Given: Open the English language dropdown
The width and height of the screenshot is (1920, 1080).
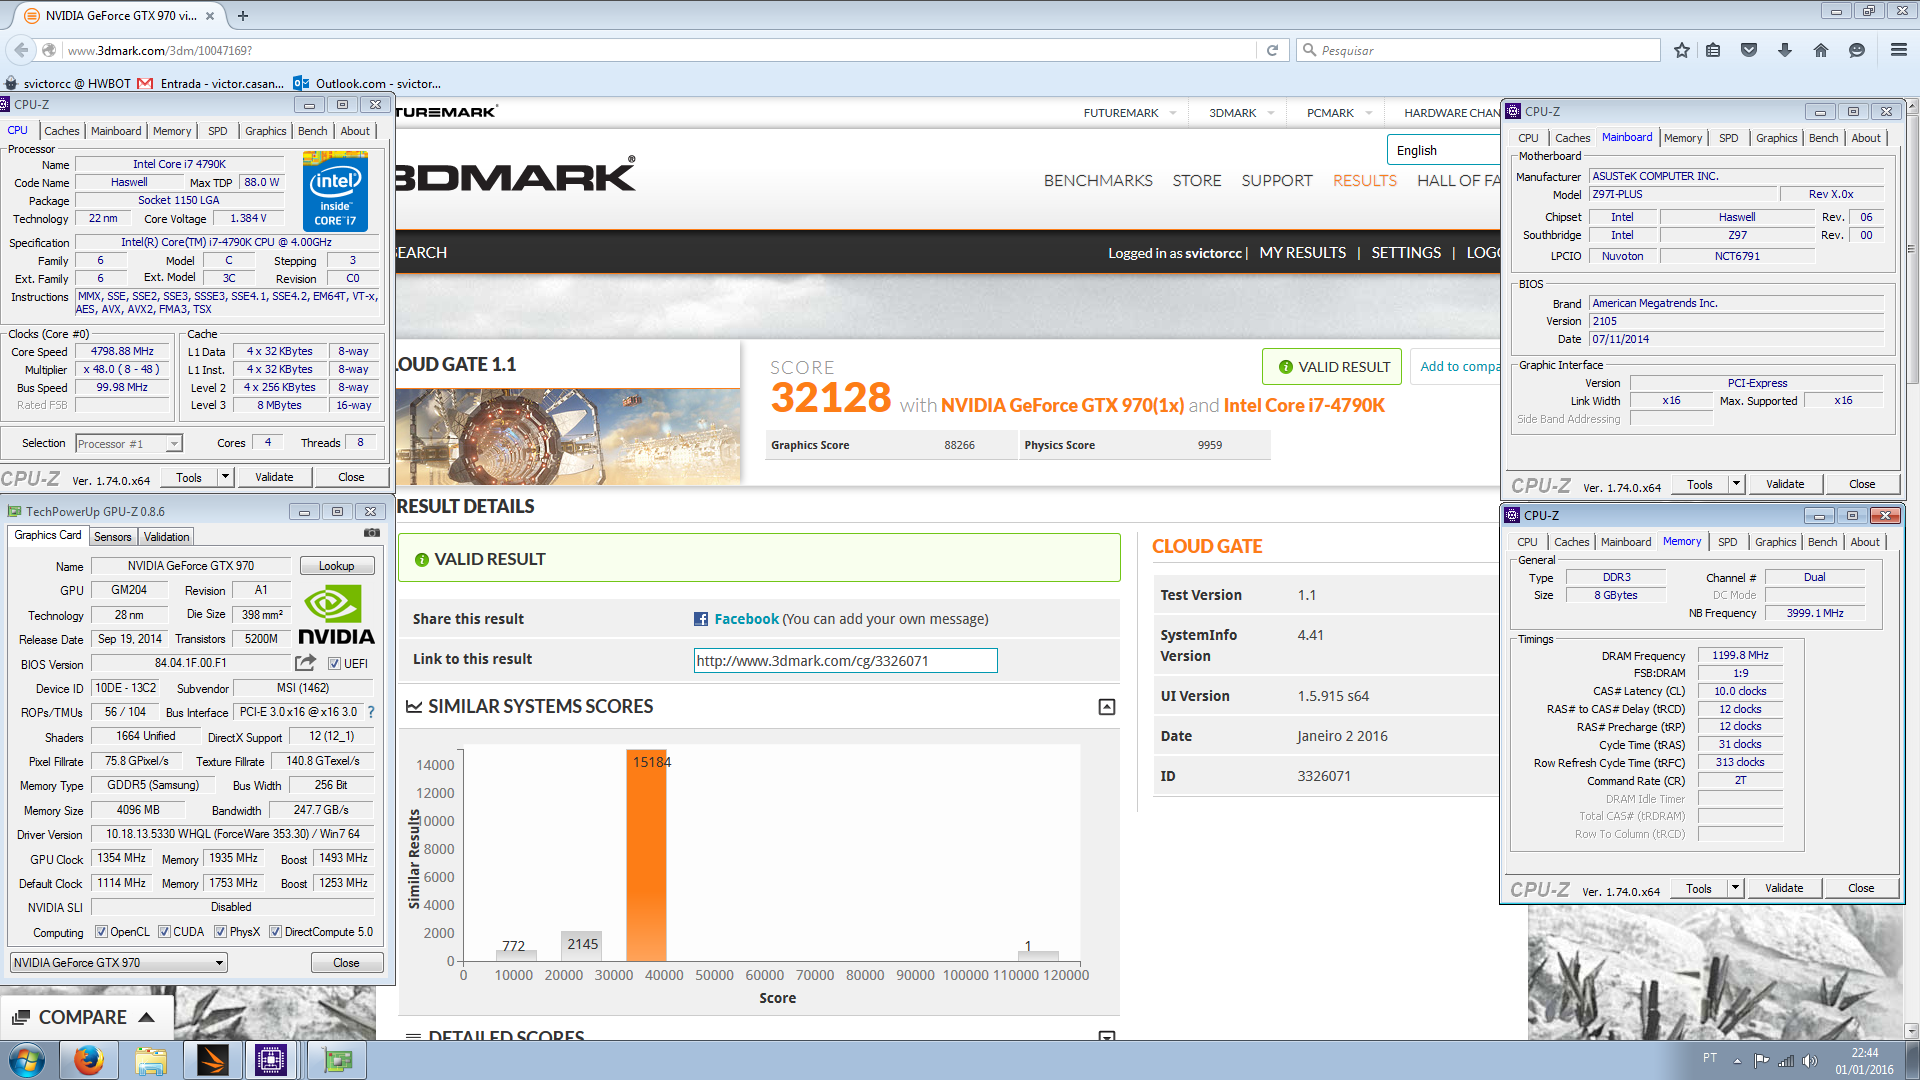Looking at the screenshot, I should click(1446, 150).
